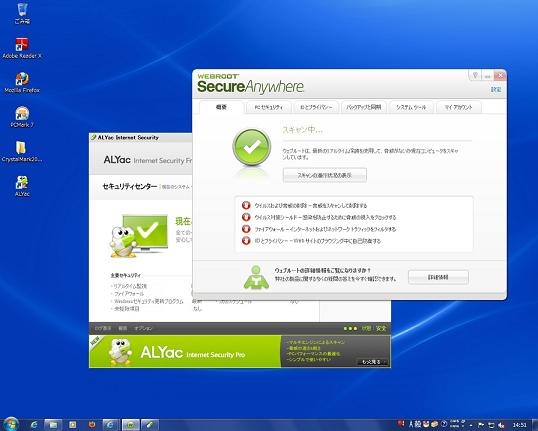
Task: Click the green Webroot person icon
Action: [x=256, y=277]
